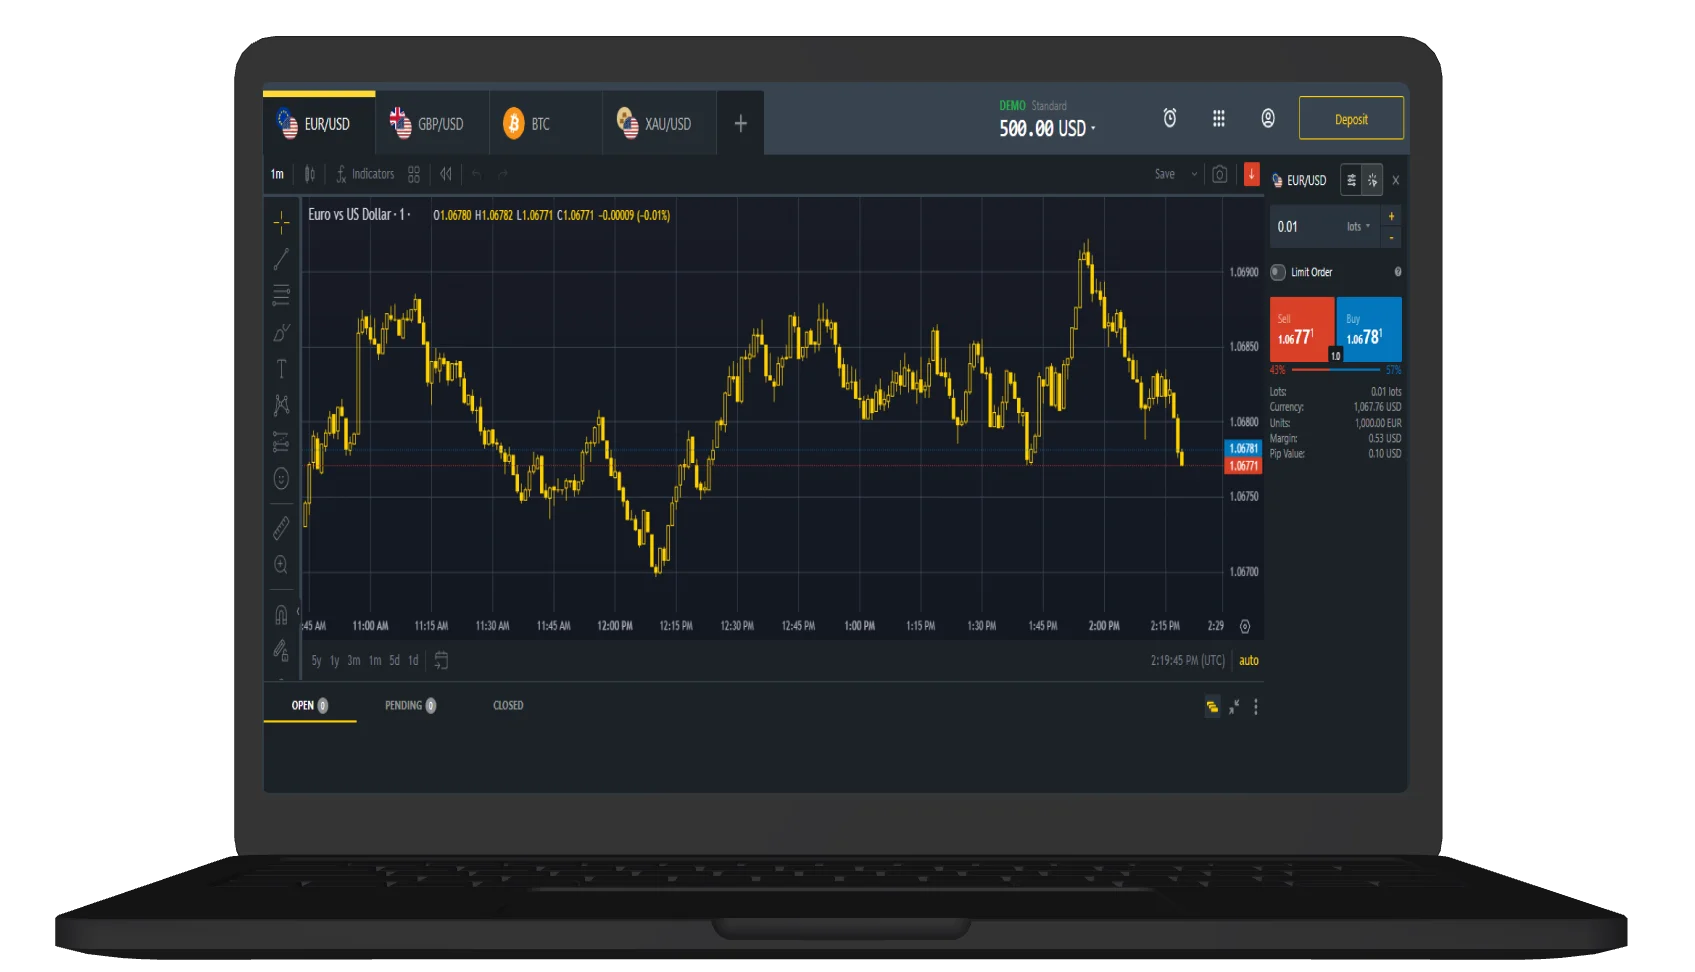The image size is (1695, 972).
Task: Click the red down-arrow button
Action: 1251,174
